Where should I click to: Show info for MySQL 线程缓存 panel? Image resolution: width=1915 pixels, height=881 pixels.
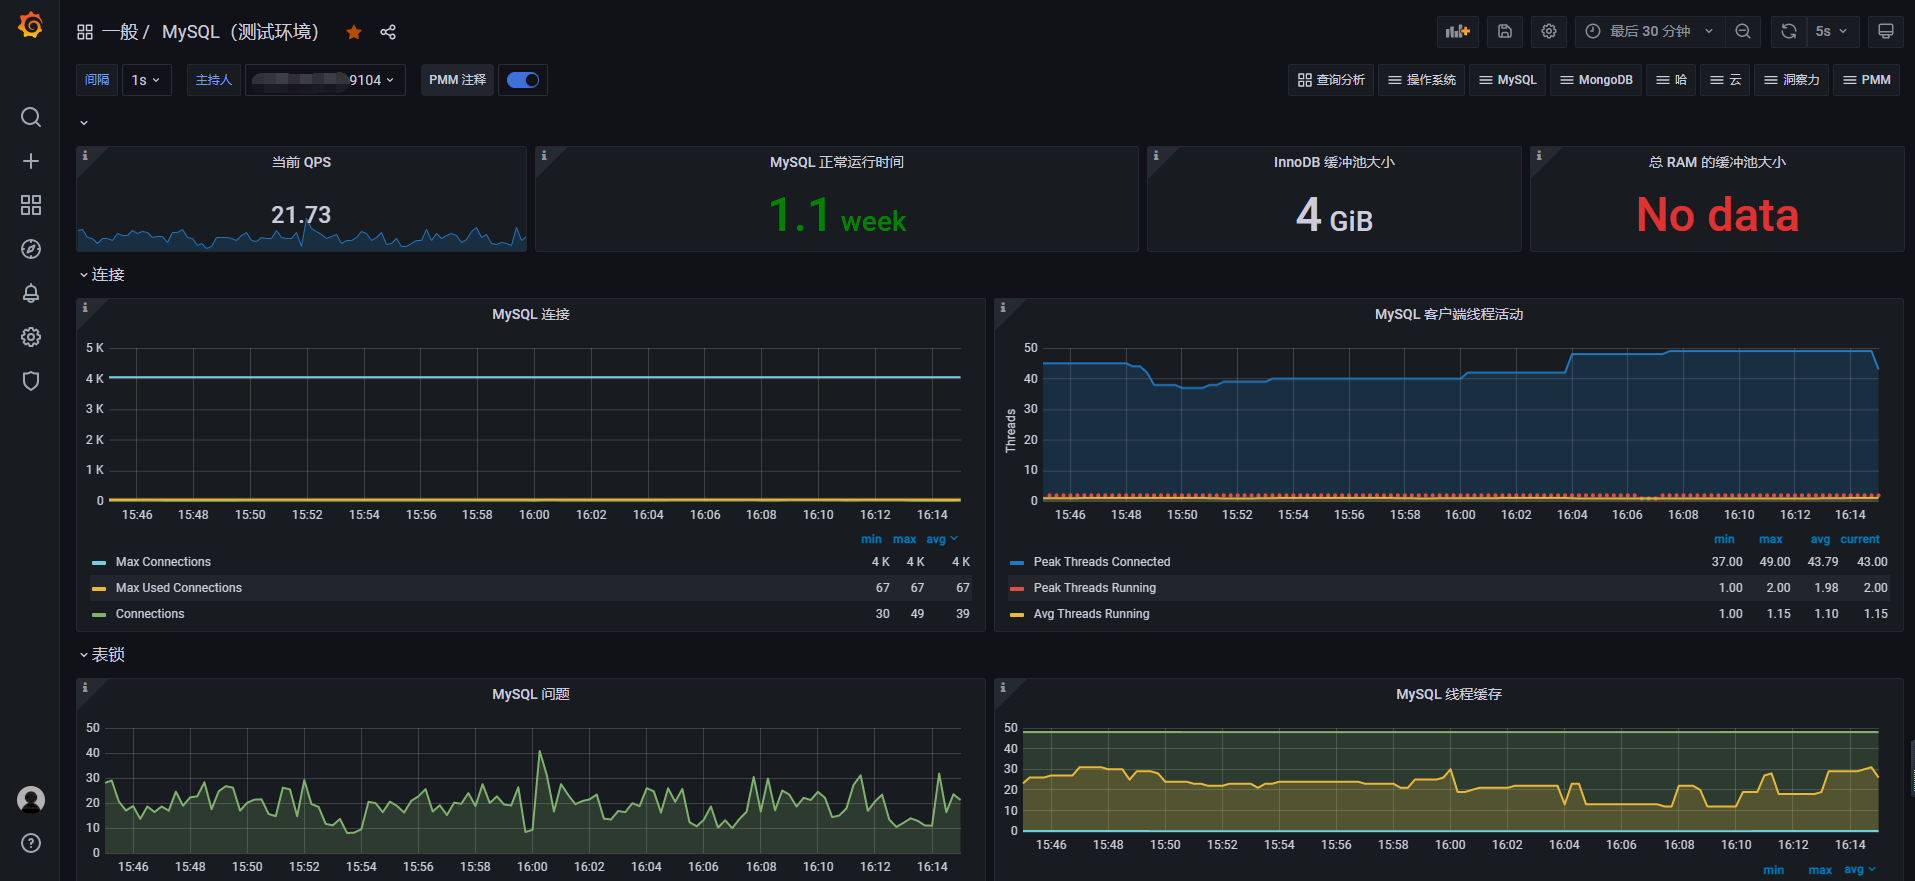1003,687
